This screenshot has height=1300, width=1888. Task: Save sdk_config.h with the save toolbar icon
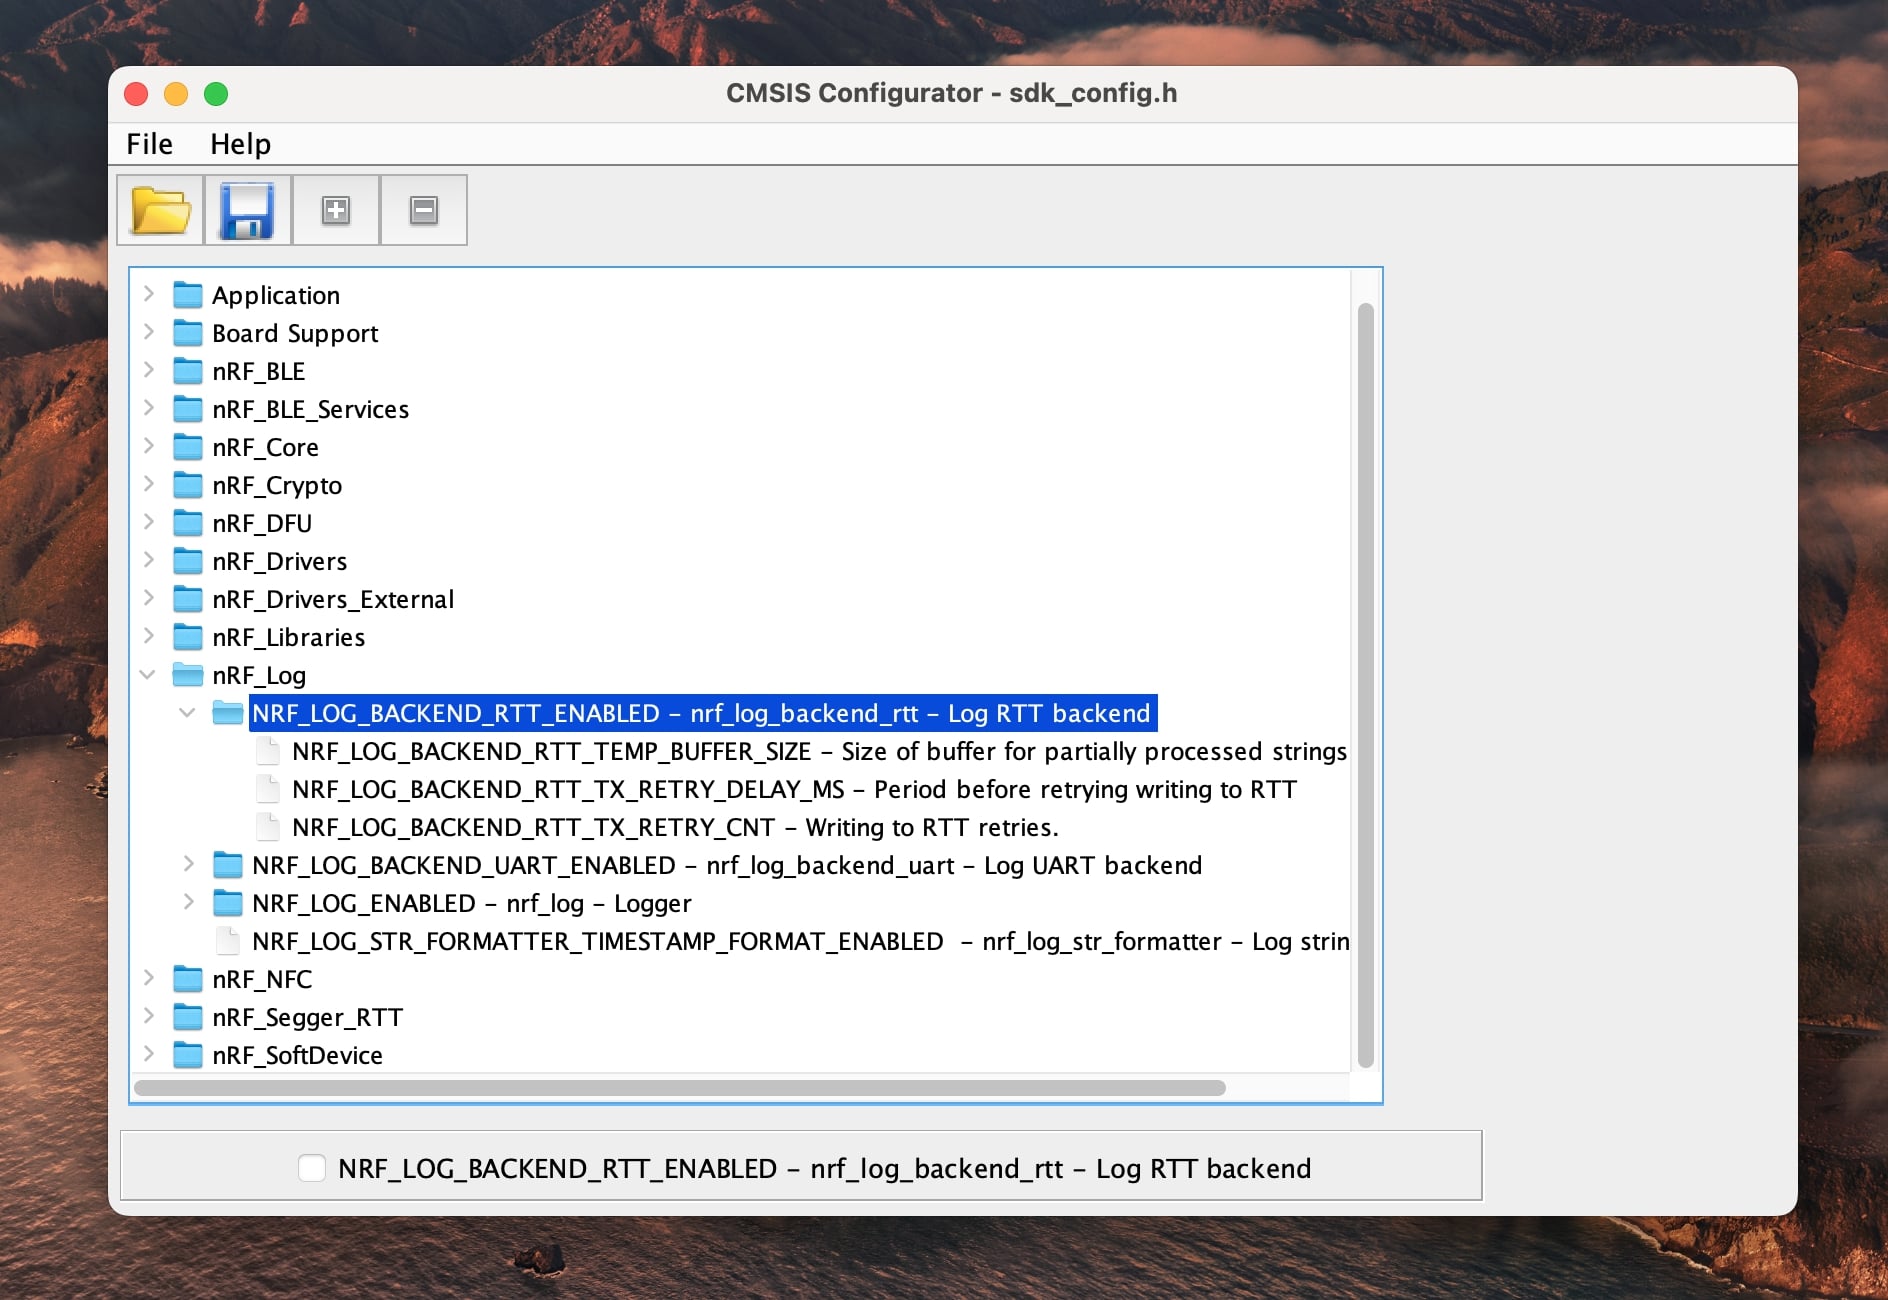tap(248, 210)
